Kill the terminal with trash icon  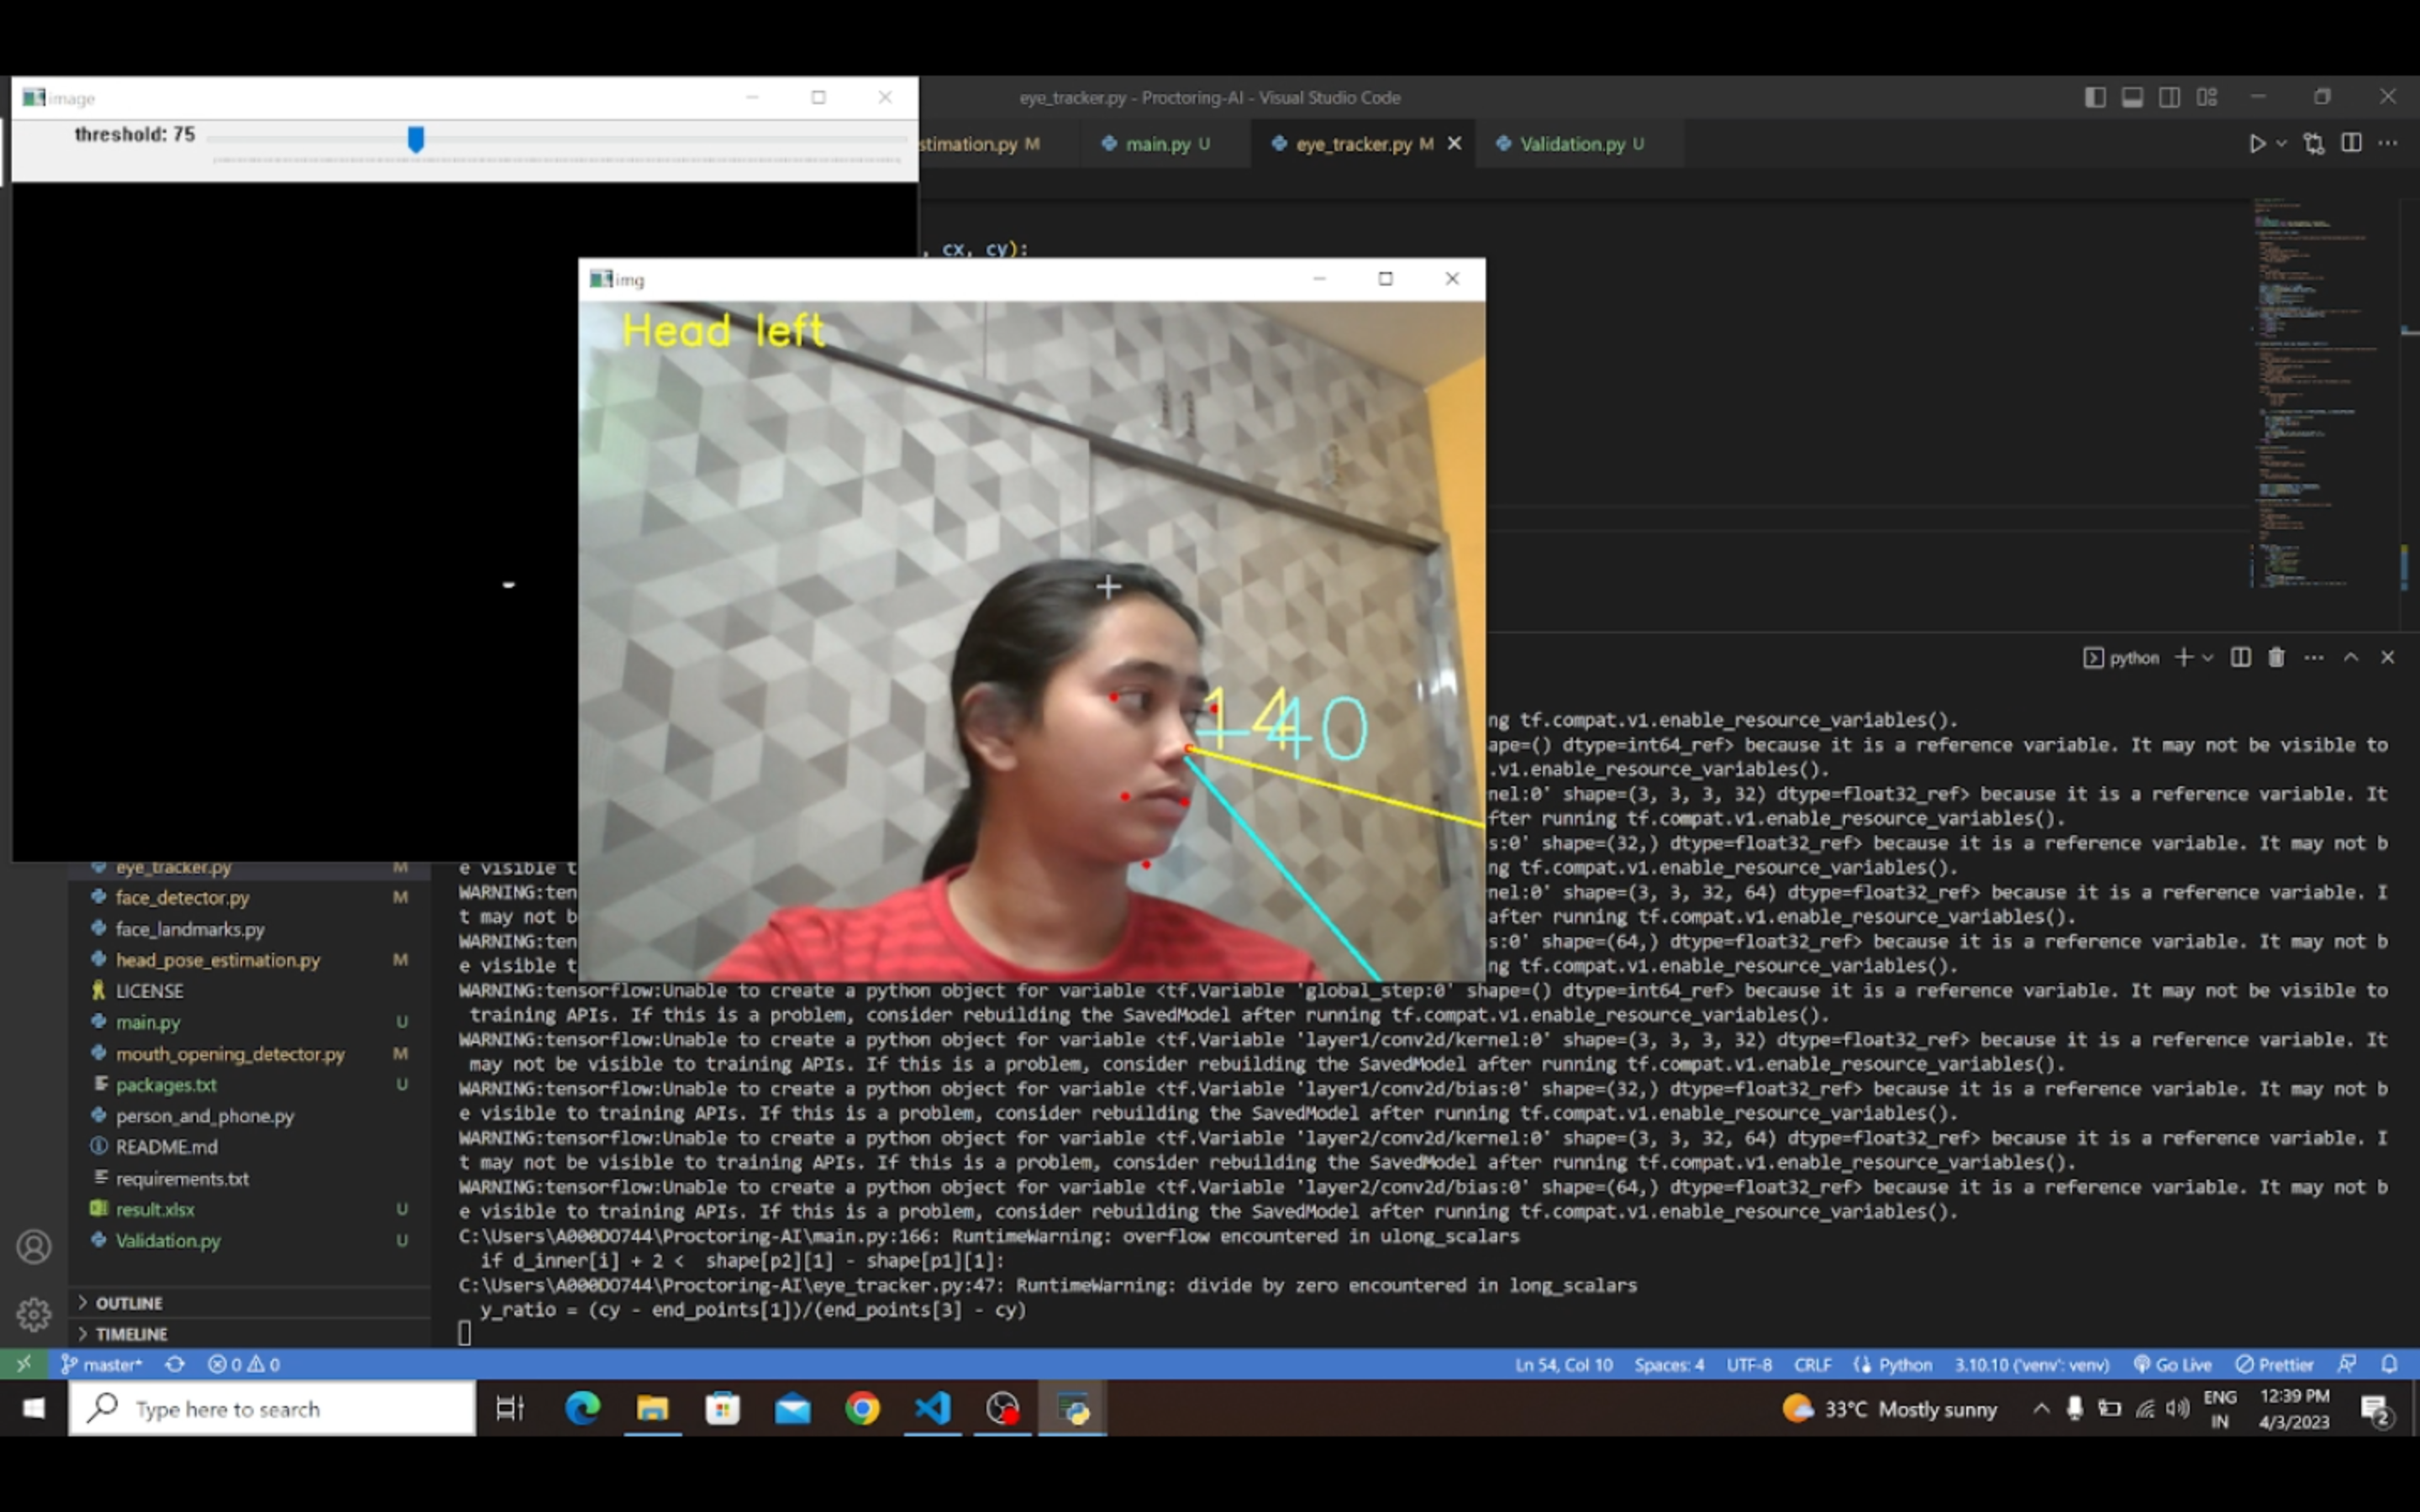(x=2276, y=657)
